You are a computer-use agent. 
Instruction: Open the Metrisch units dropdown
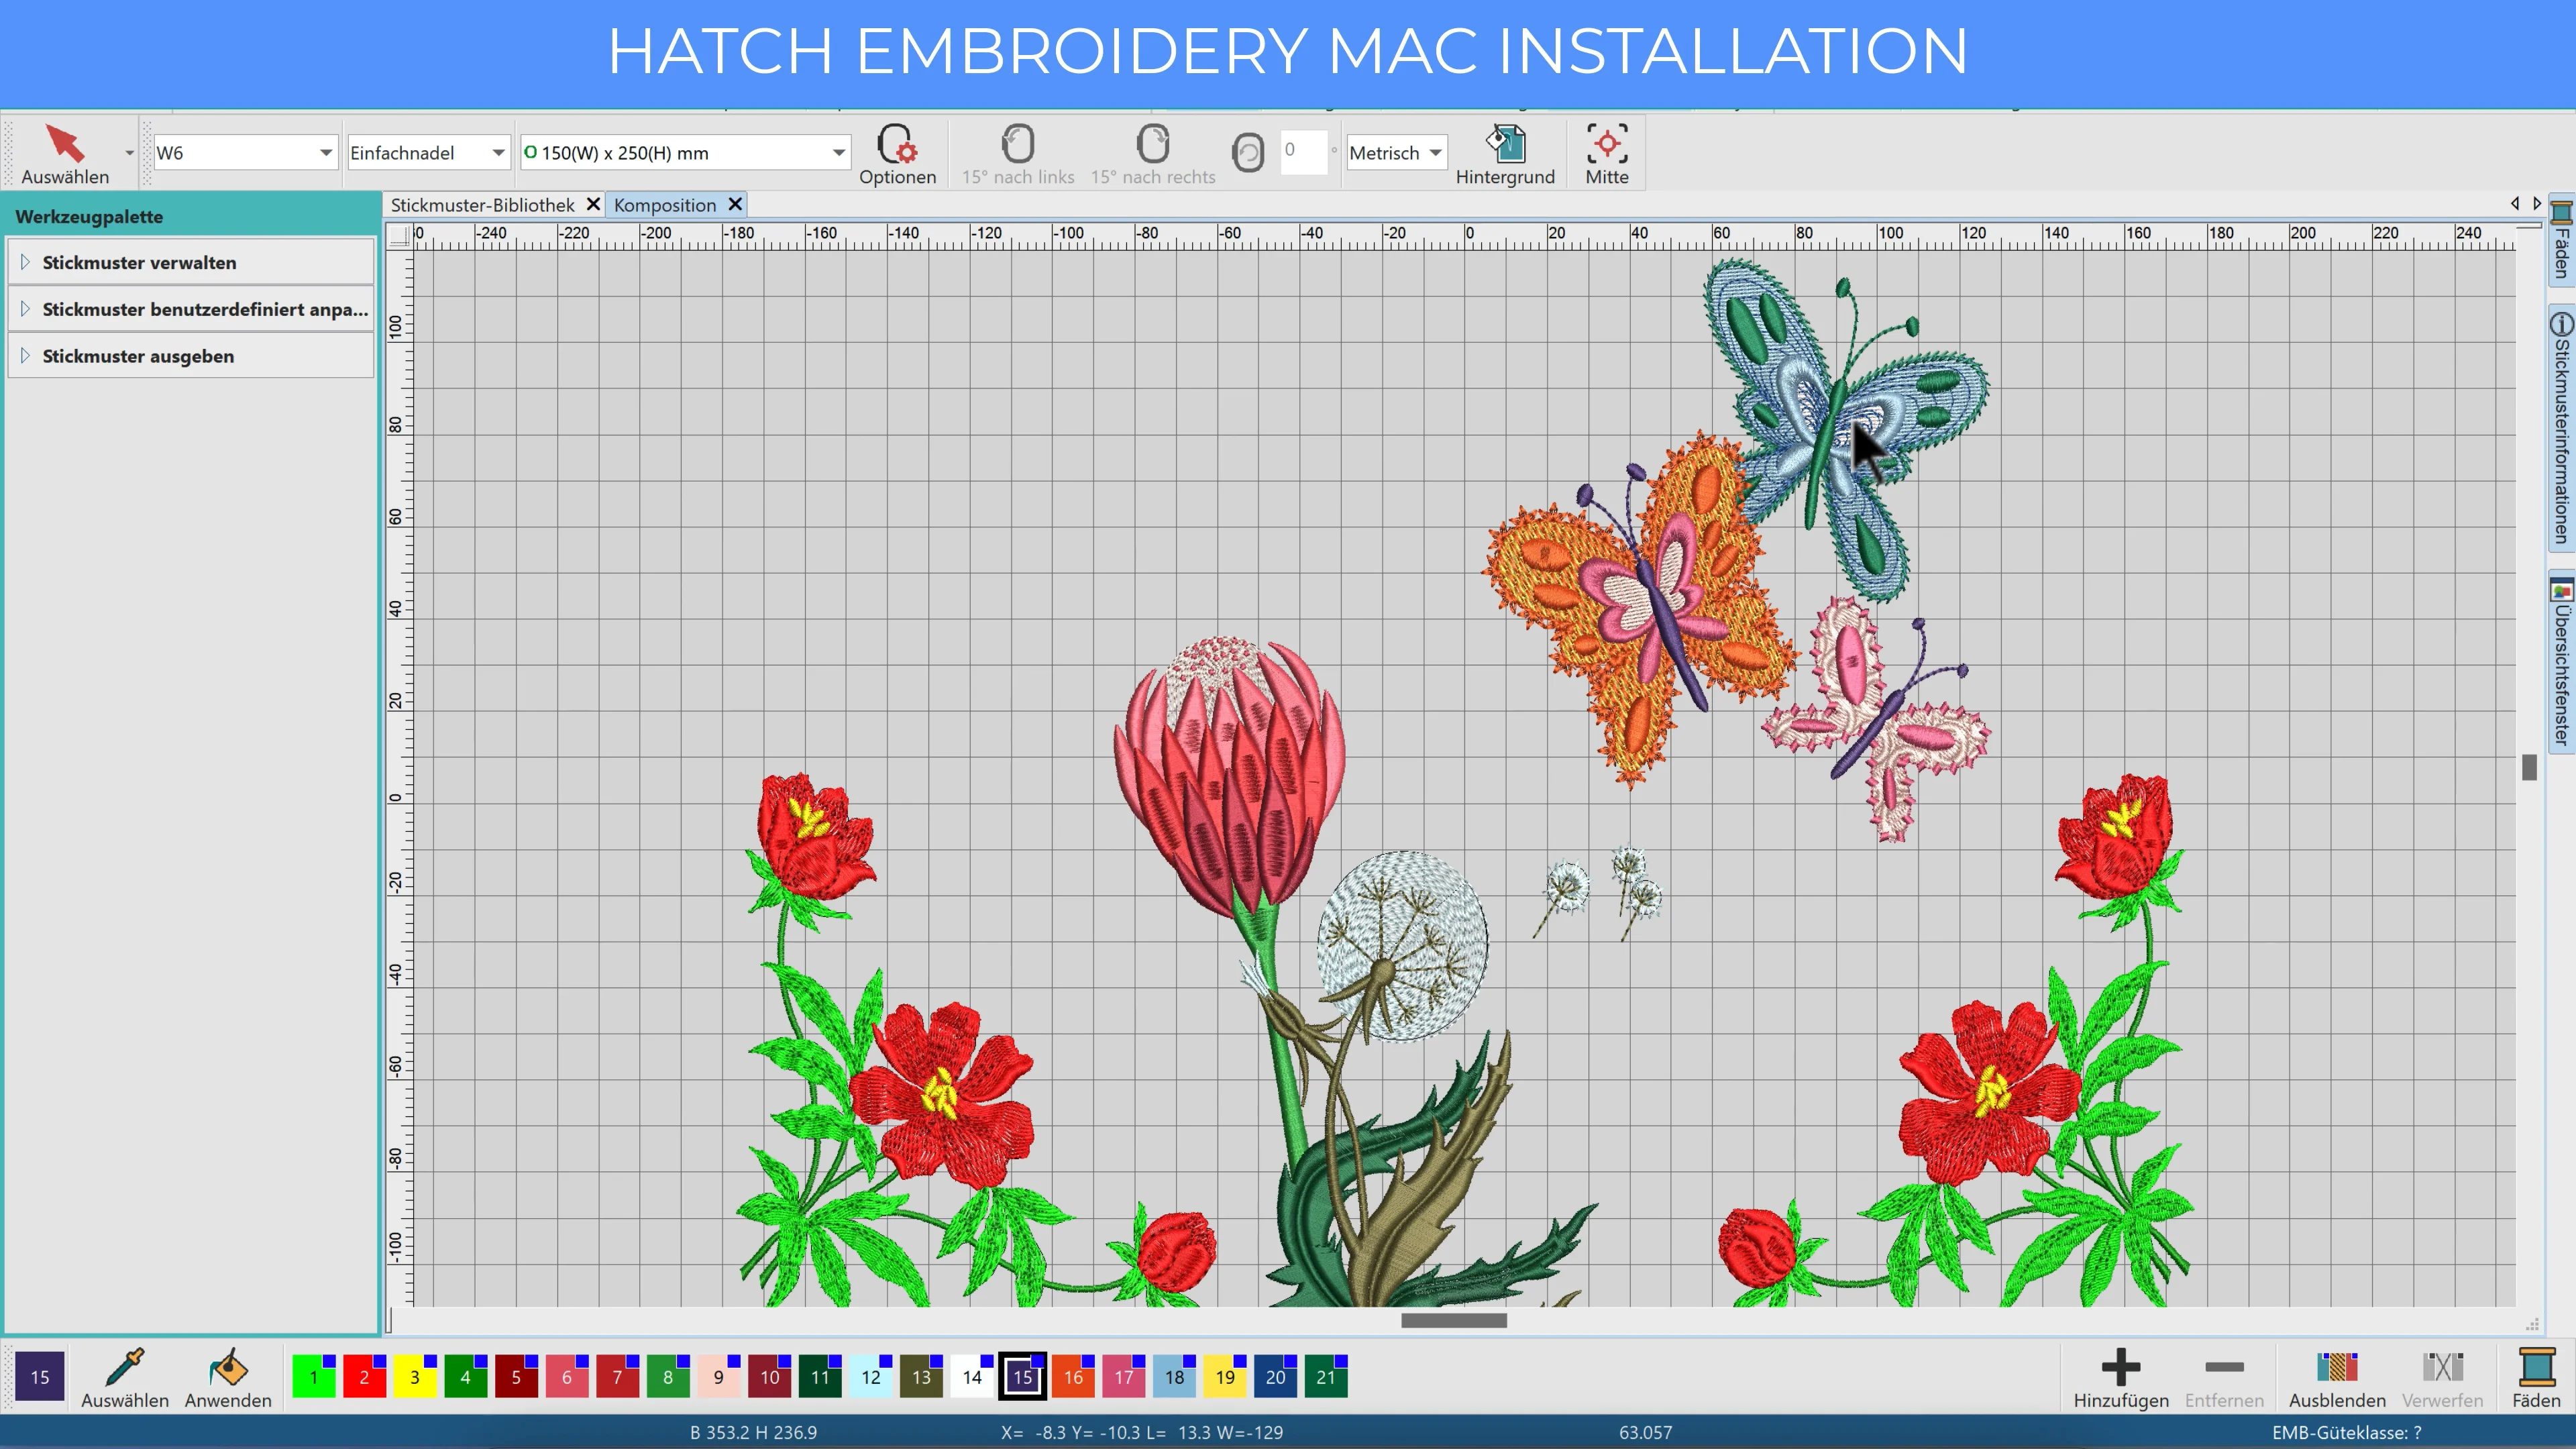1435,153
